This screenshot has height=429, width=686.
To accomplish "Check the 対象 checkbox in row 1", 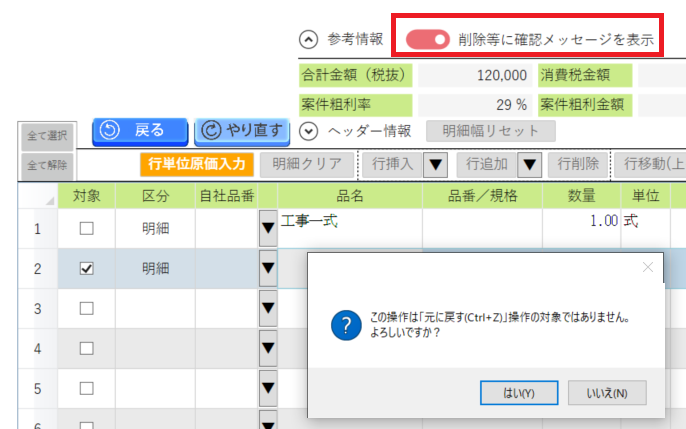I will click(86, 228).
